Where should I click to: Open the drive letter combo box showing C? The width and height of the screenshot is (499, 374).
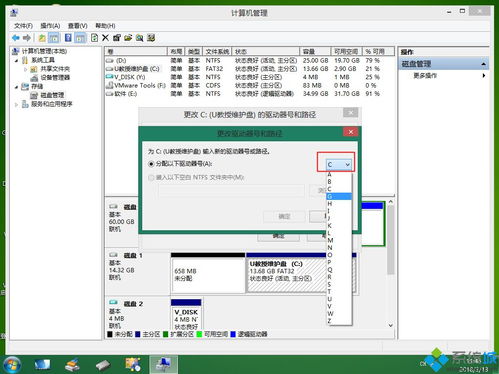(338, 164)
